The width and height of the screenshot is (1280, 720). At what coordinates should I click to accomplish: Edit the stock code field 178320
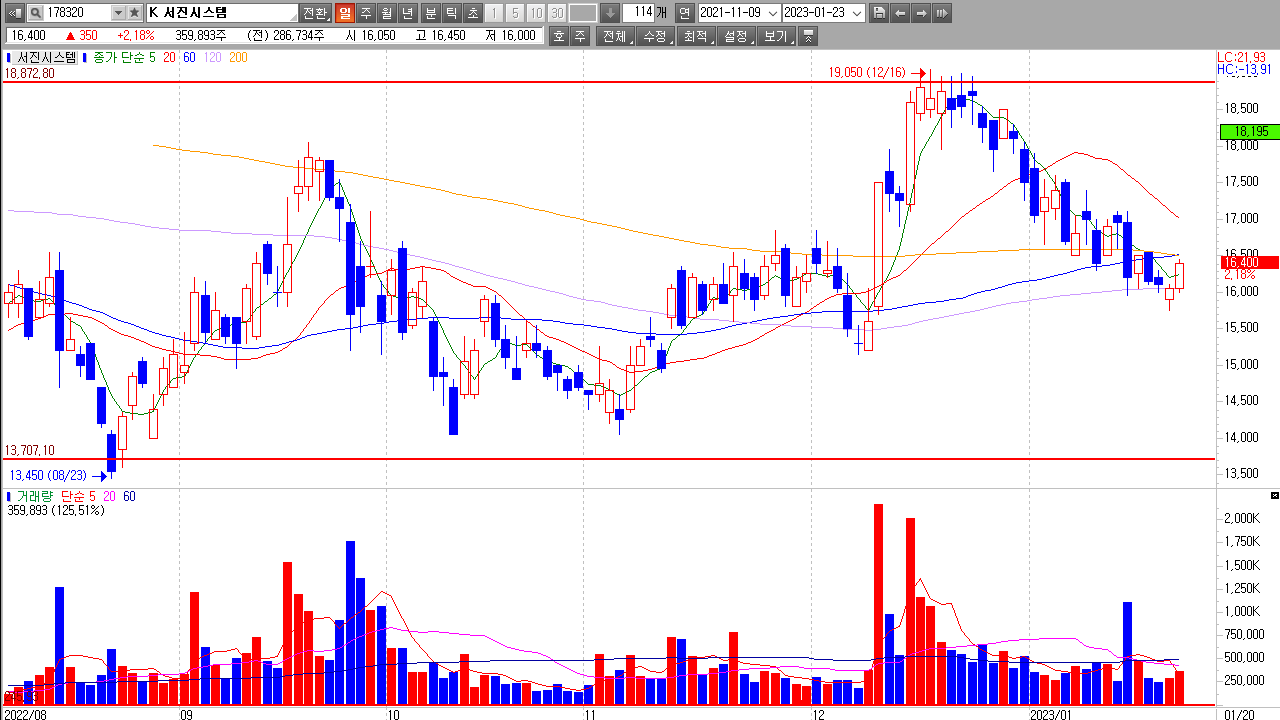77,13
